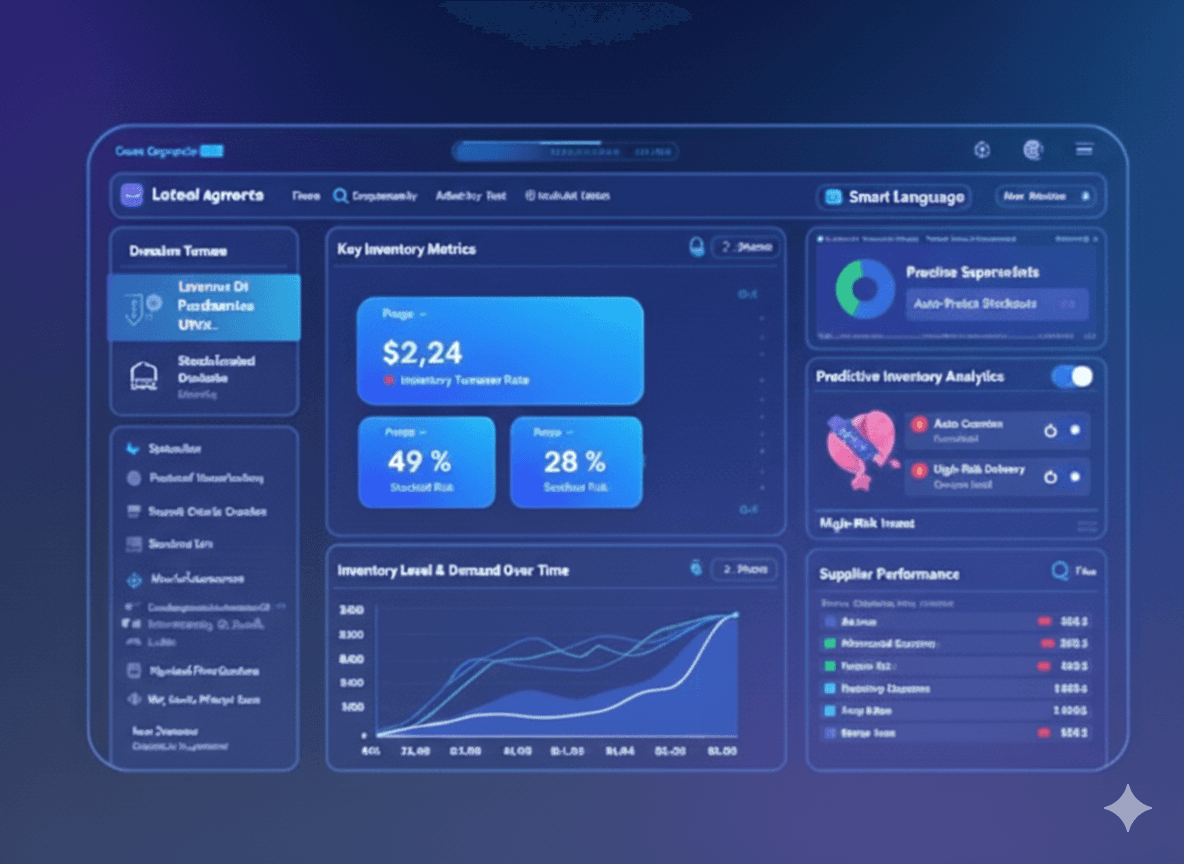Click the hamburger menu in the top-right corner
This screenshot has width=1184, height=864.
pos(1084,149)
